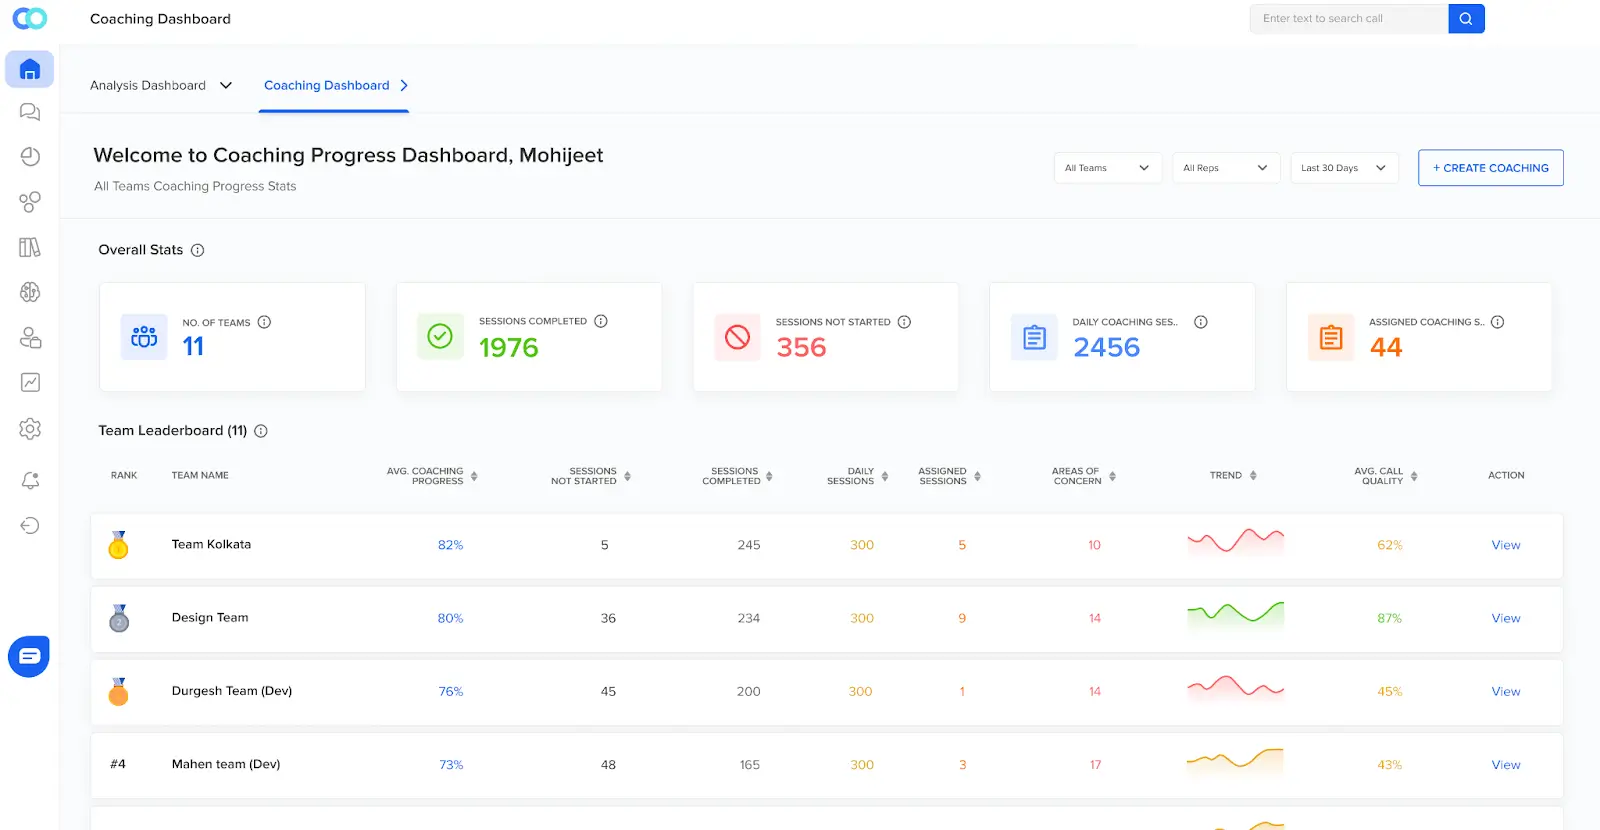Select the Coaching Dashboard tab
Image resolution: width=1600 pixels, height=830 pixels.
pos(327,86)
